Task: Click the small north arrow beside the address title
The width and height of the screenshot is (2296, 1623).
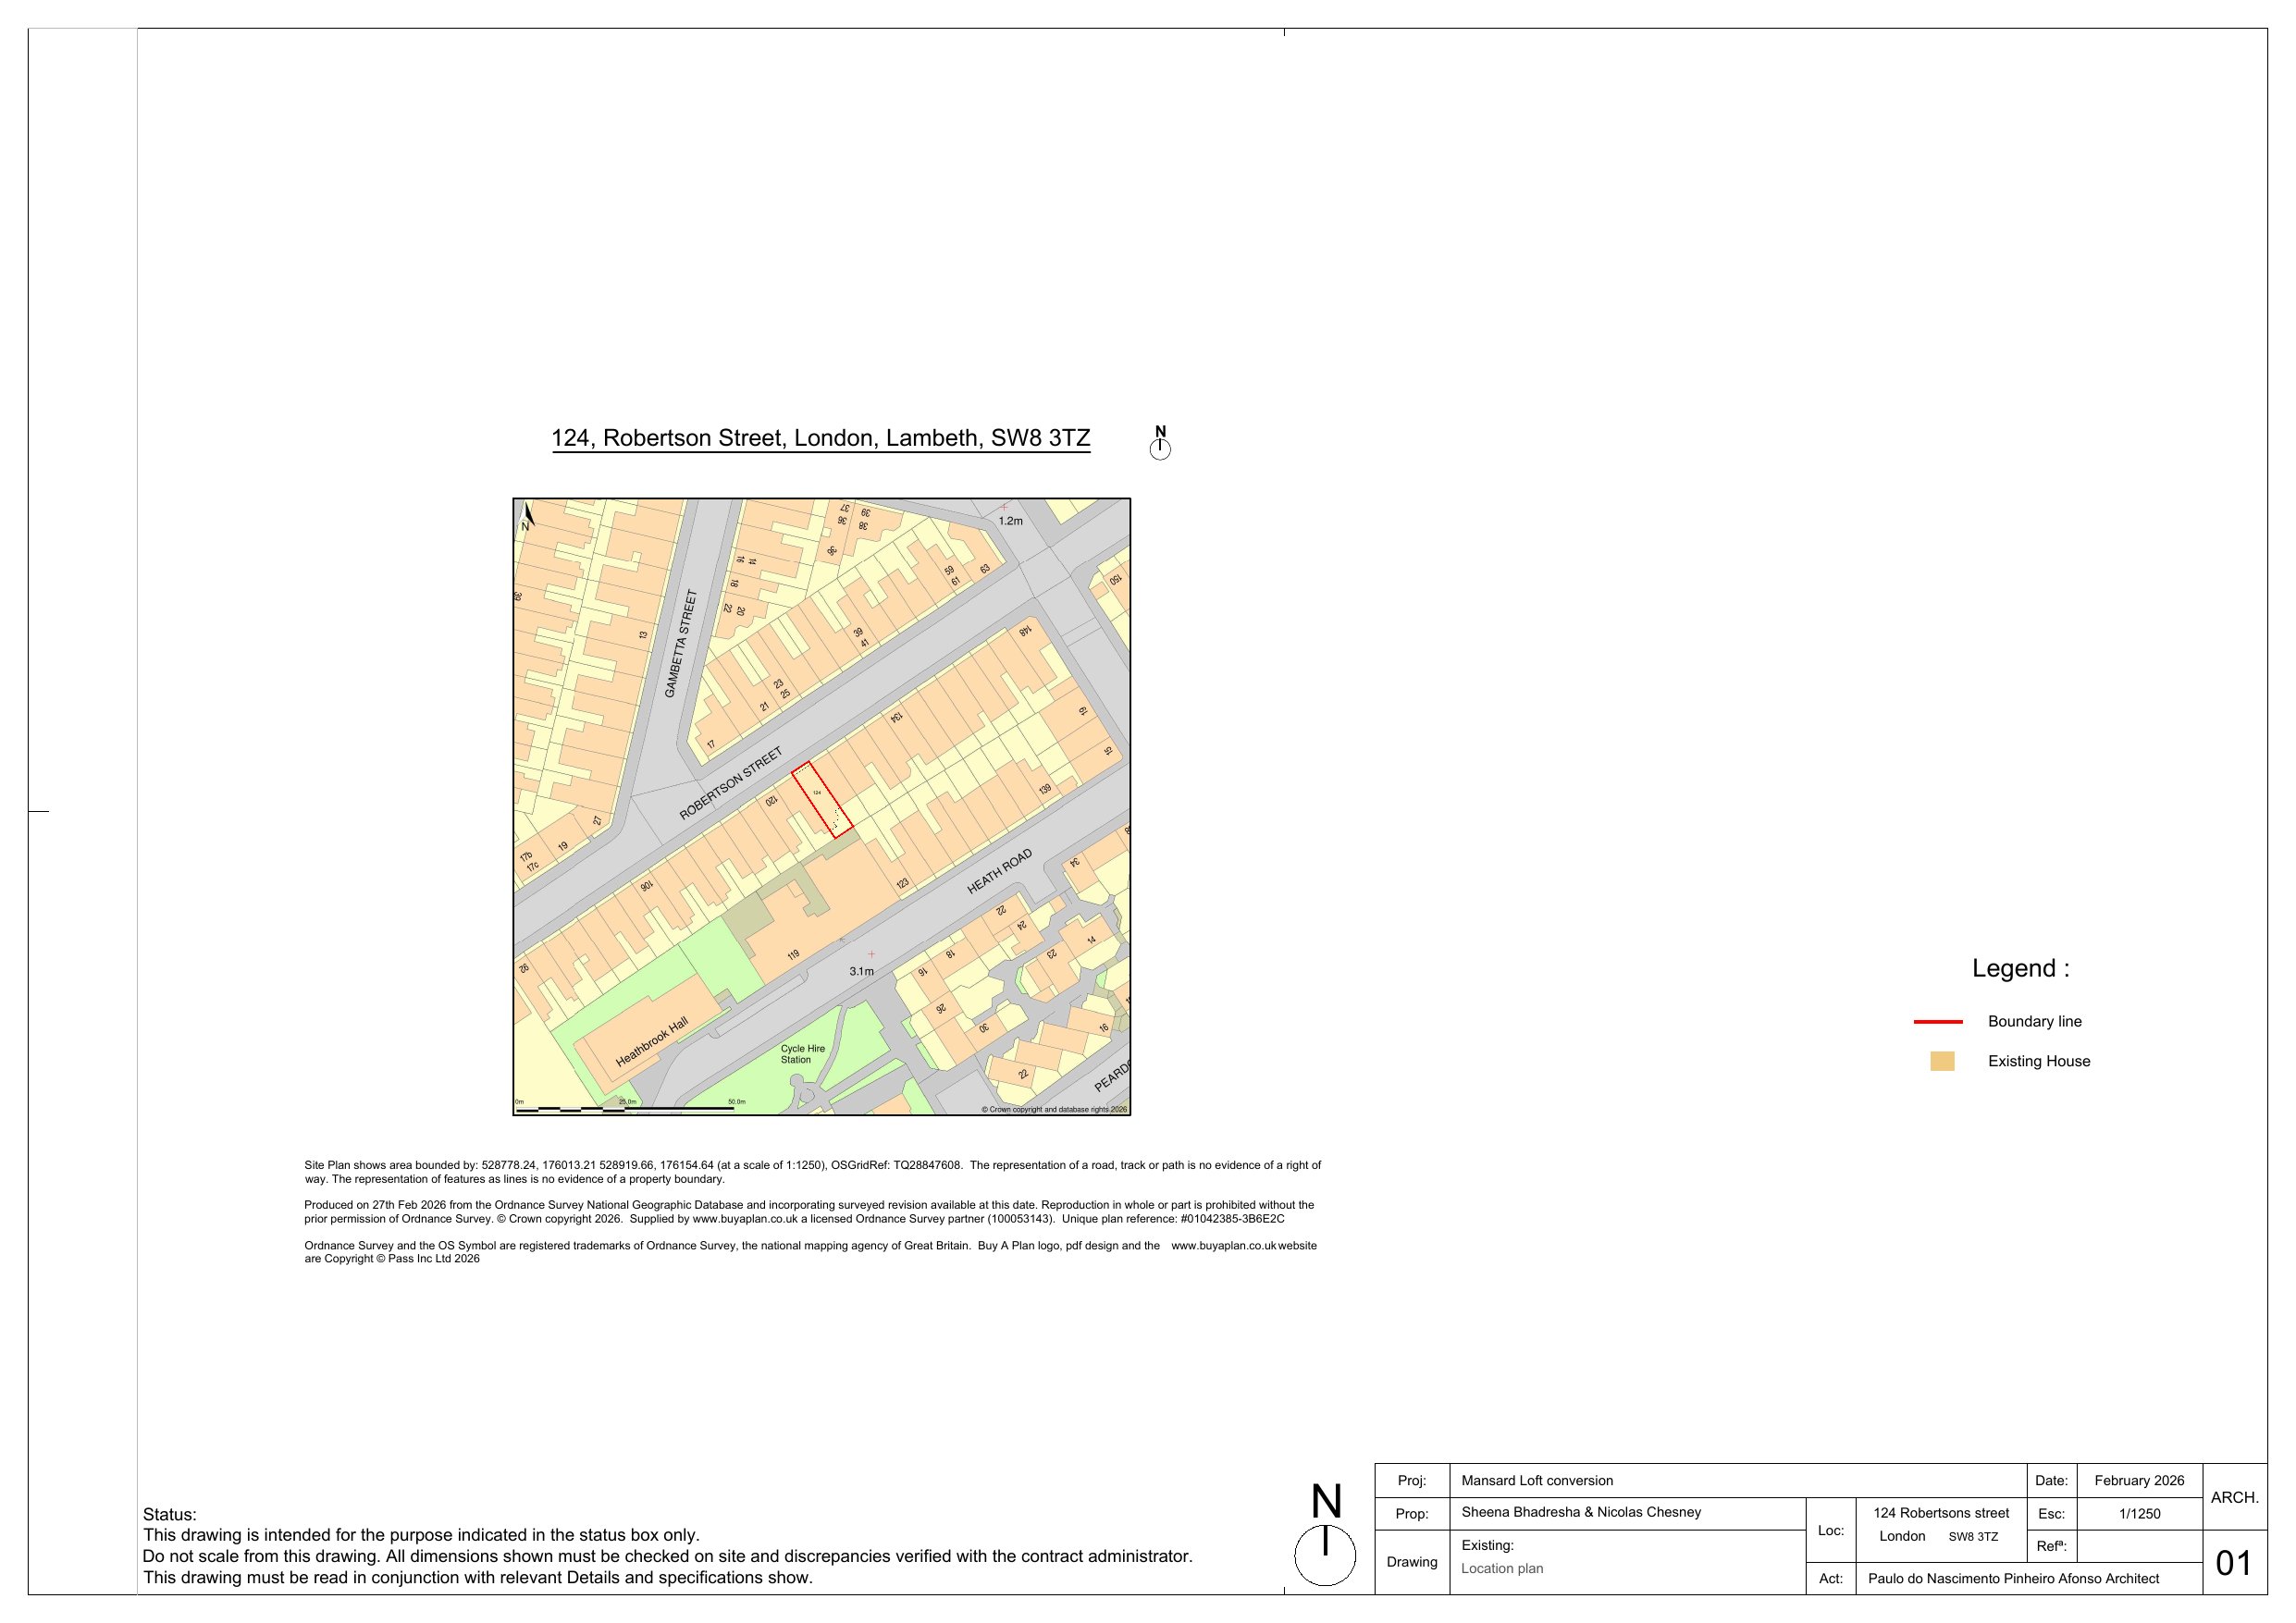Action: (1159, 443)
